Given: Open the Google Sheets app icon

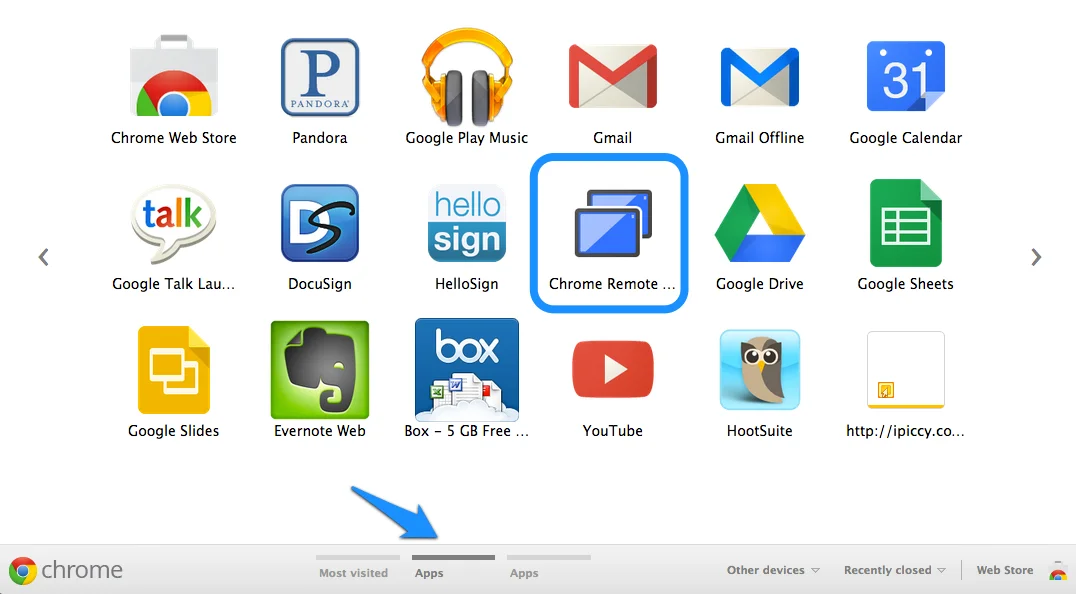Looking at the screenshot, I should [x=906, y=223].
